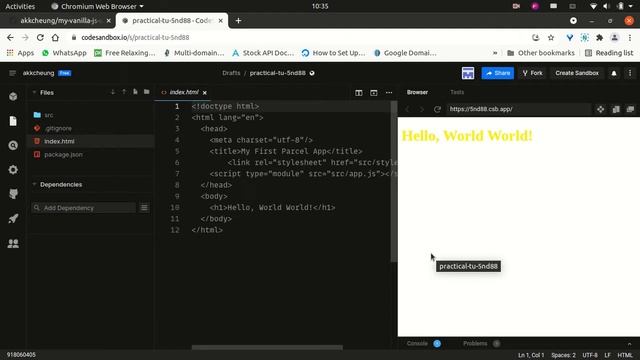
Task: Click the editor horizontal scrollbar
Action: [267, 348]
